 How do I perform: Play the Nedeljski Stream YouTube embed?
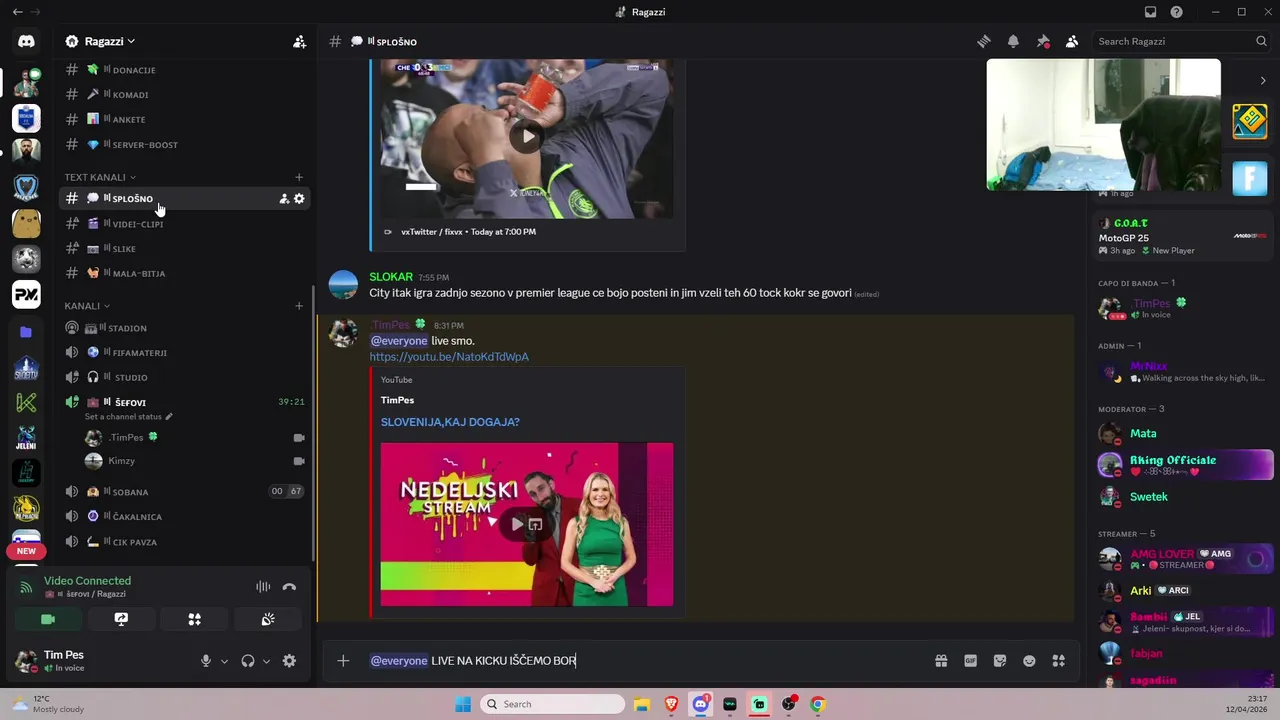[x=517, y=524]
